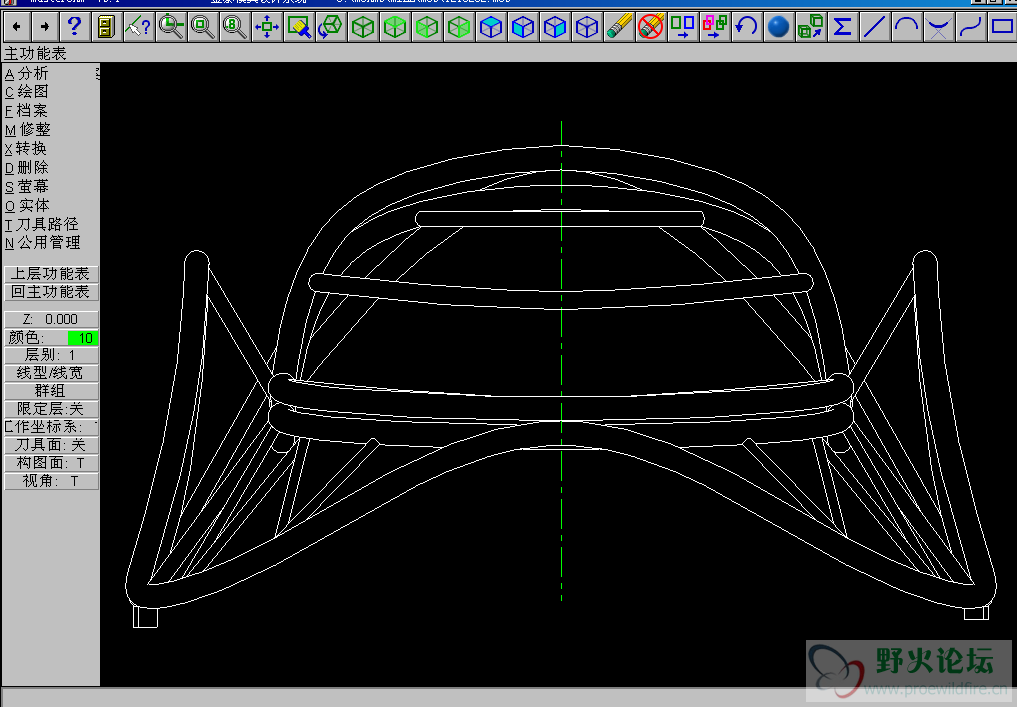Viewport: 1017px width, 707px height.
Task: Open the O 实体 menu item
Action: tap(27, 205)
